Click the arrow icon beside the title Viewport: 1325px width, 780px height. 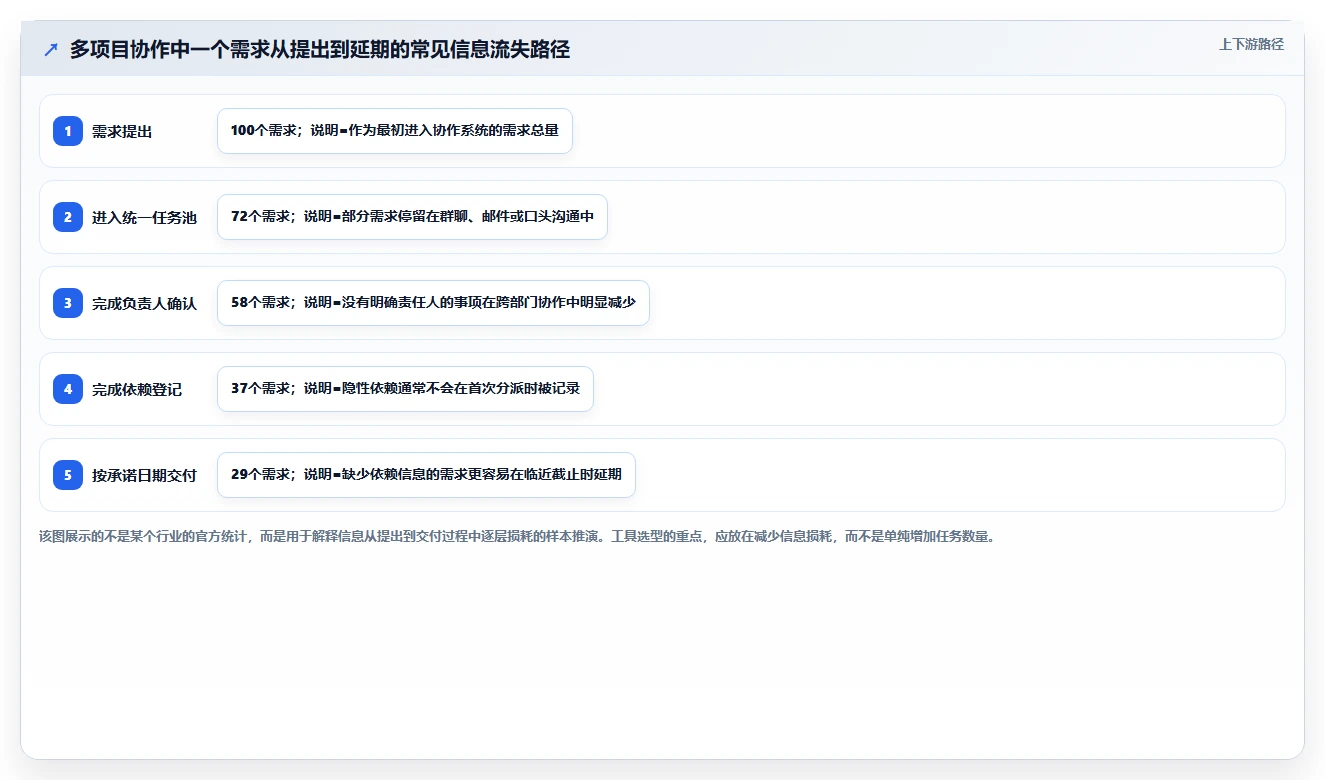(x=51, y=50)
